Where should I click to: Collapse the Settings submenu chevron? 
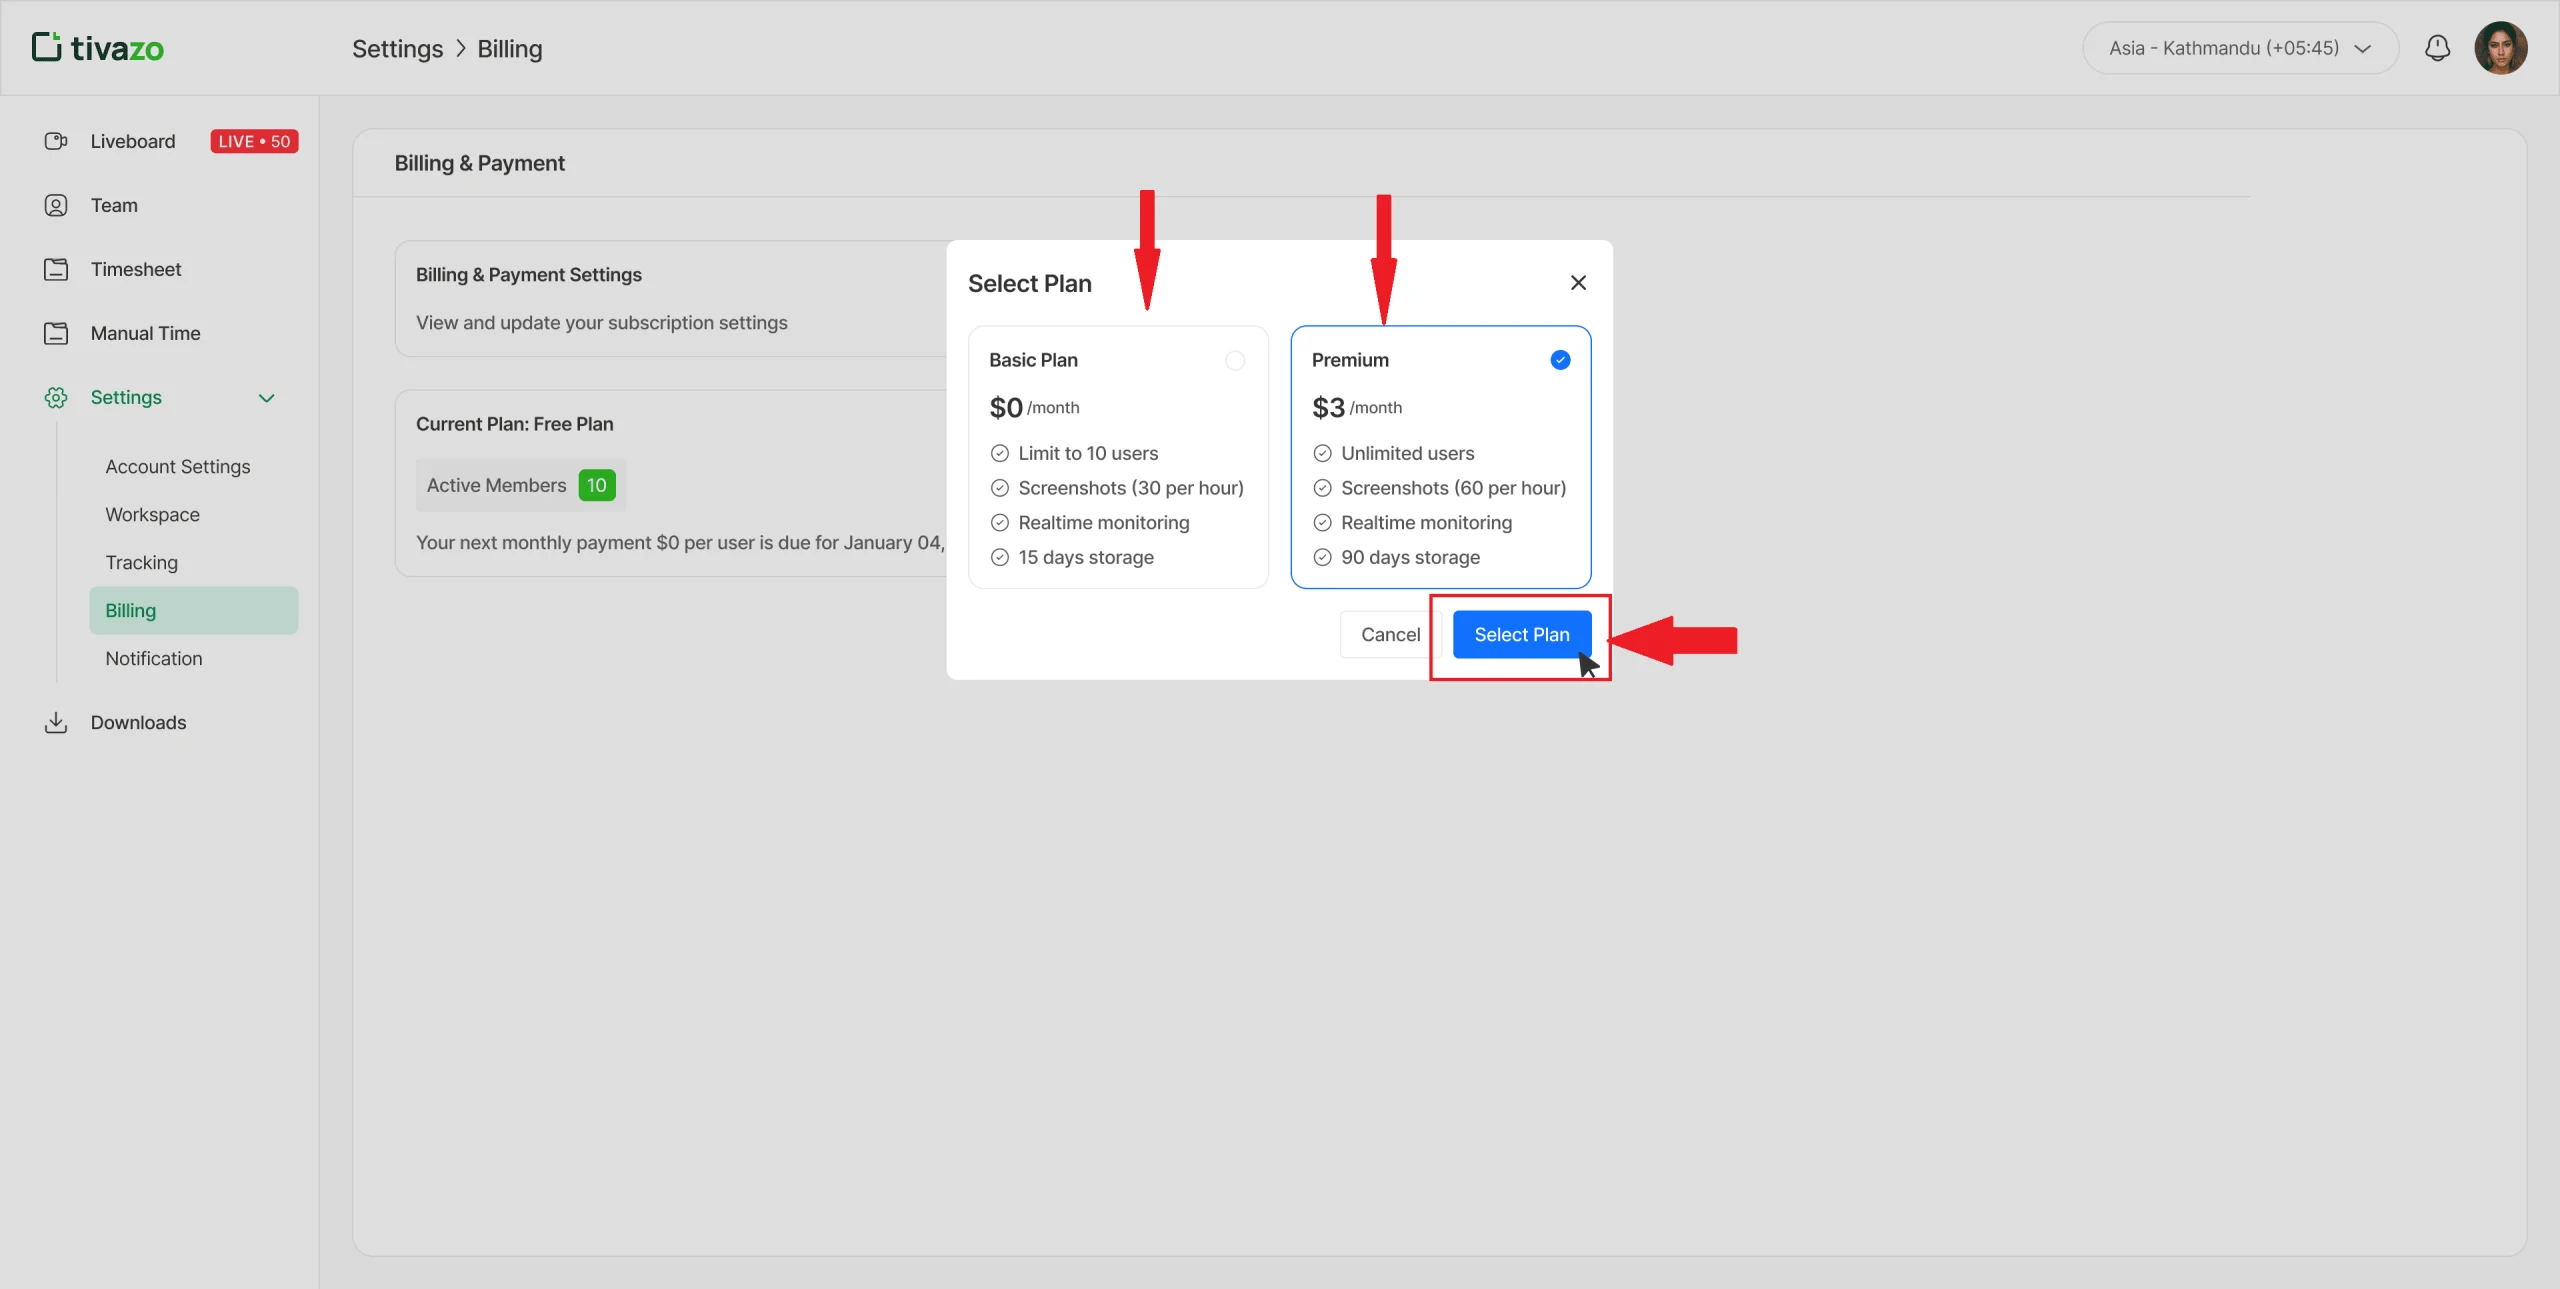pyautogui.click(x=267, y=398)
